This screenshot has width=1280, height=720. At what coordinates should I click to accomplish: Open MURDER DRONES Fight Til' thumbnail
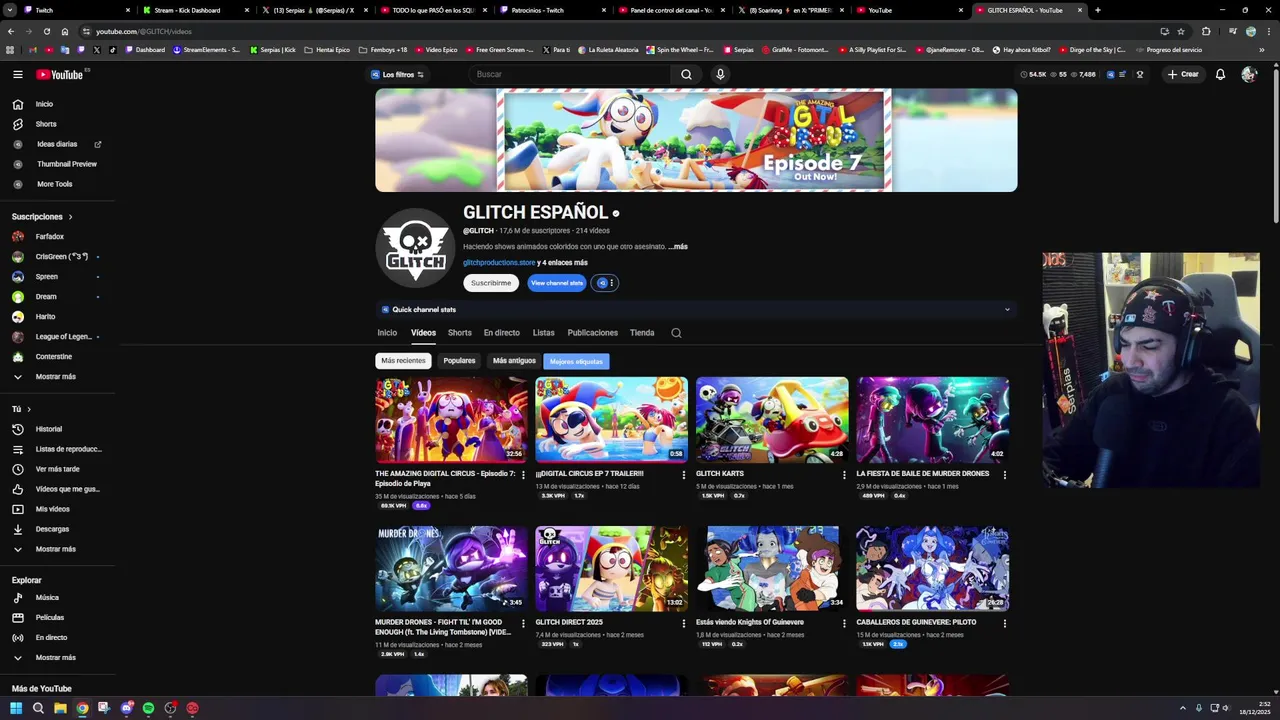[451, 569]
